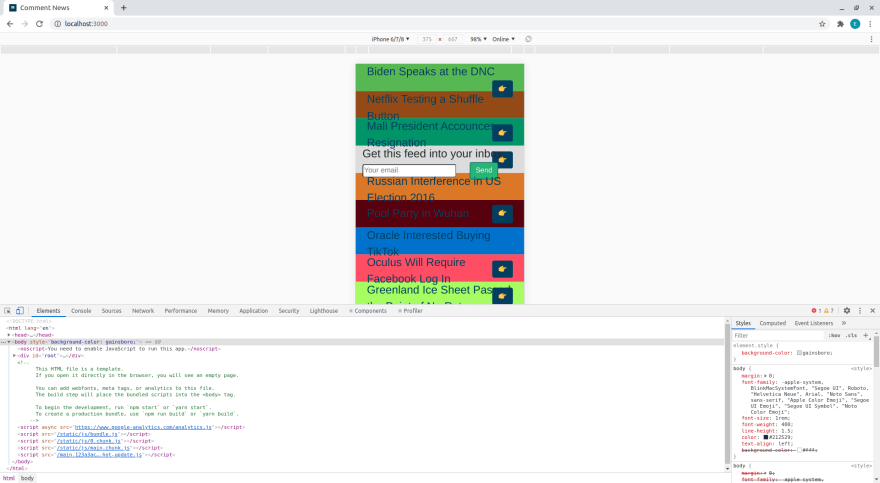The image size is (880, 483).
Task: Open a new browser tab
Action: 123,8
